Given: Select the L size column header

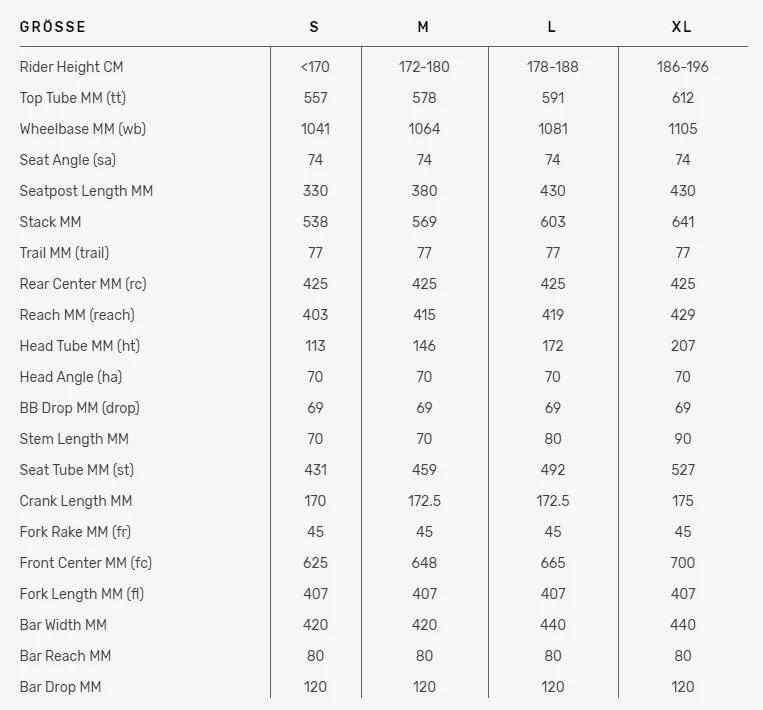Looking at the screenshot, I should click(552, 27).
